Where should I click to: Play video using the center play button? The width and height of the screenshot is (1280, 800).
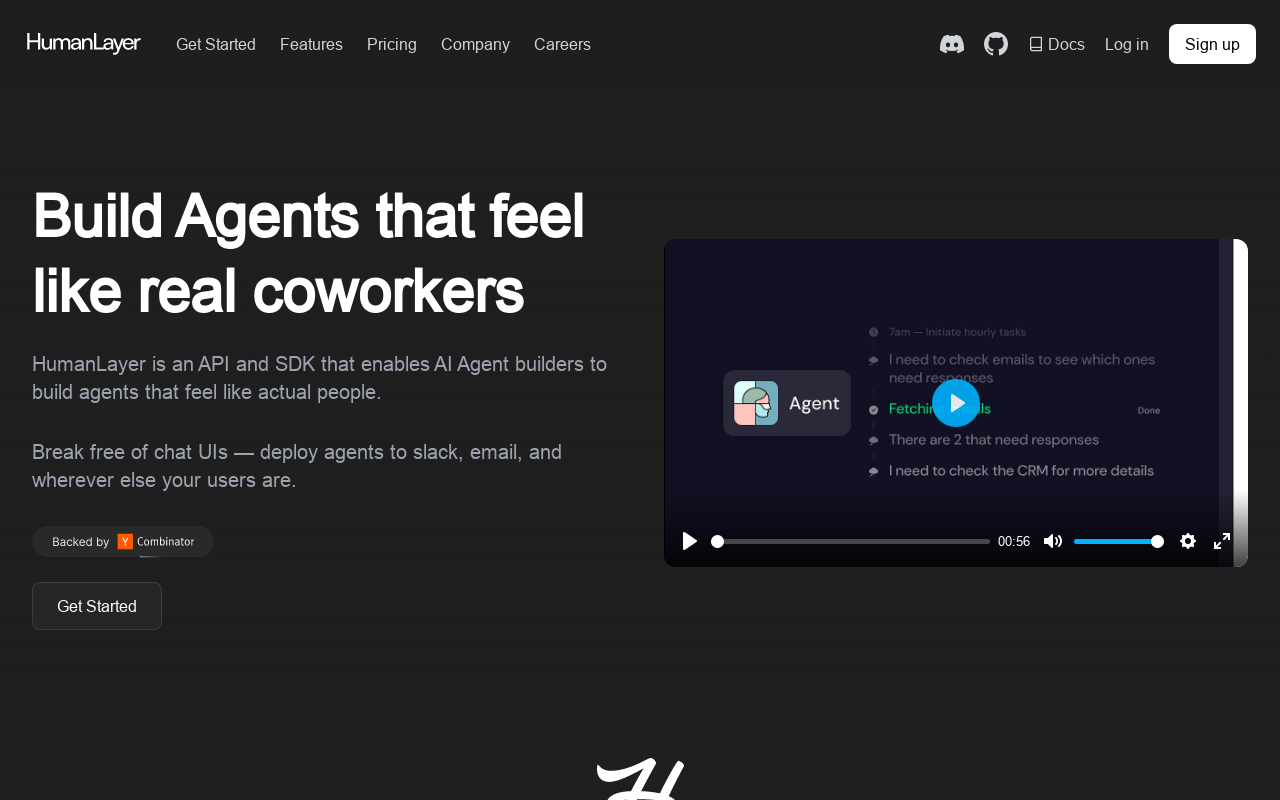pos(956,403)
